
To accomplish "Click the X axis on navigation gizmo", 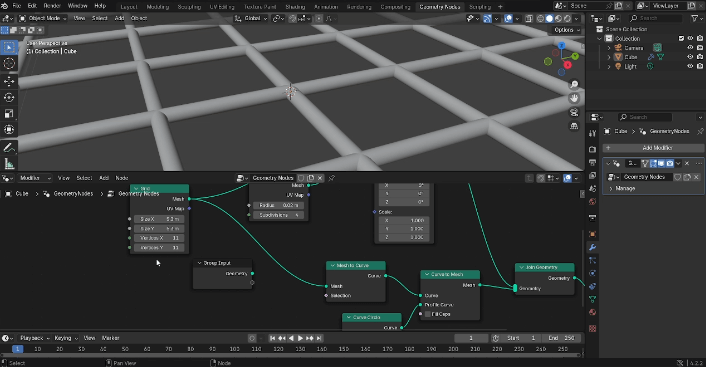I will pos(567,65).
